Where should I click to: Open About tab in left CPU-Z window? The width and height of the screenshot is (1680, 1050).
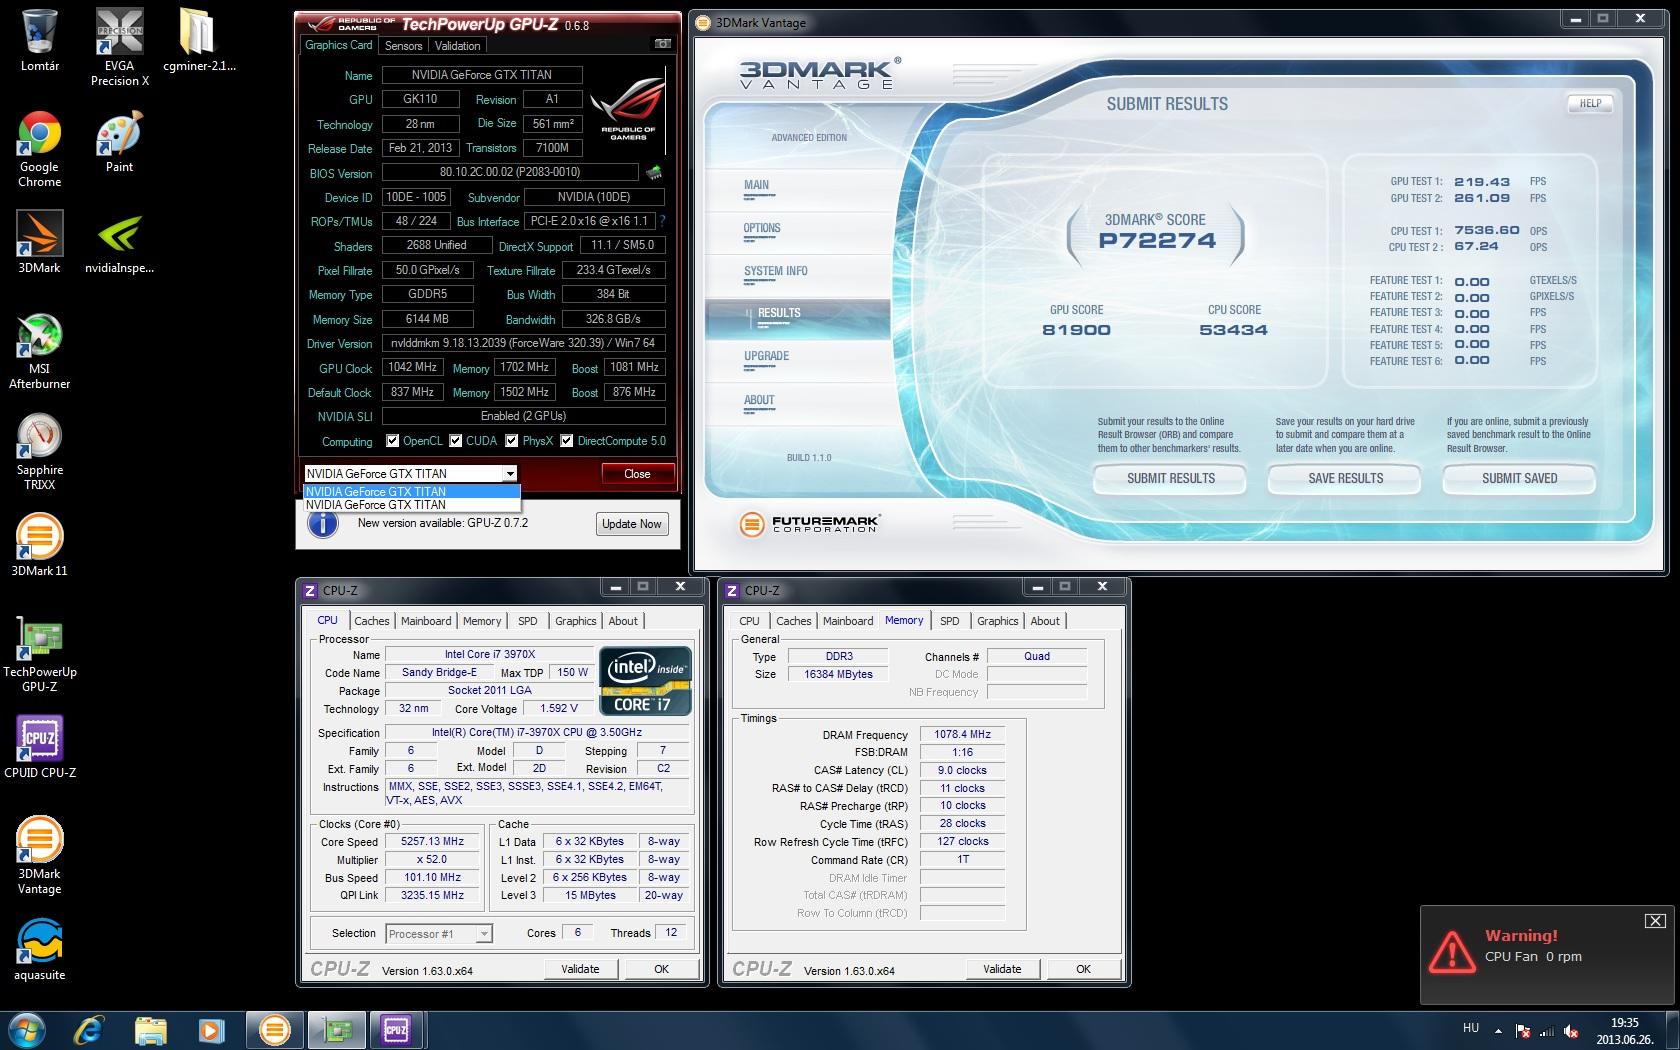pyautogui.click(x=623, y=621)
